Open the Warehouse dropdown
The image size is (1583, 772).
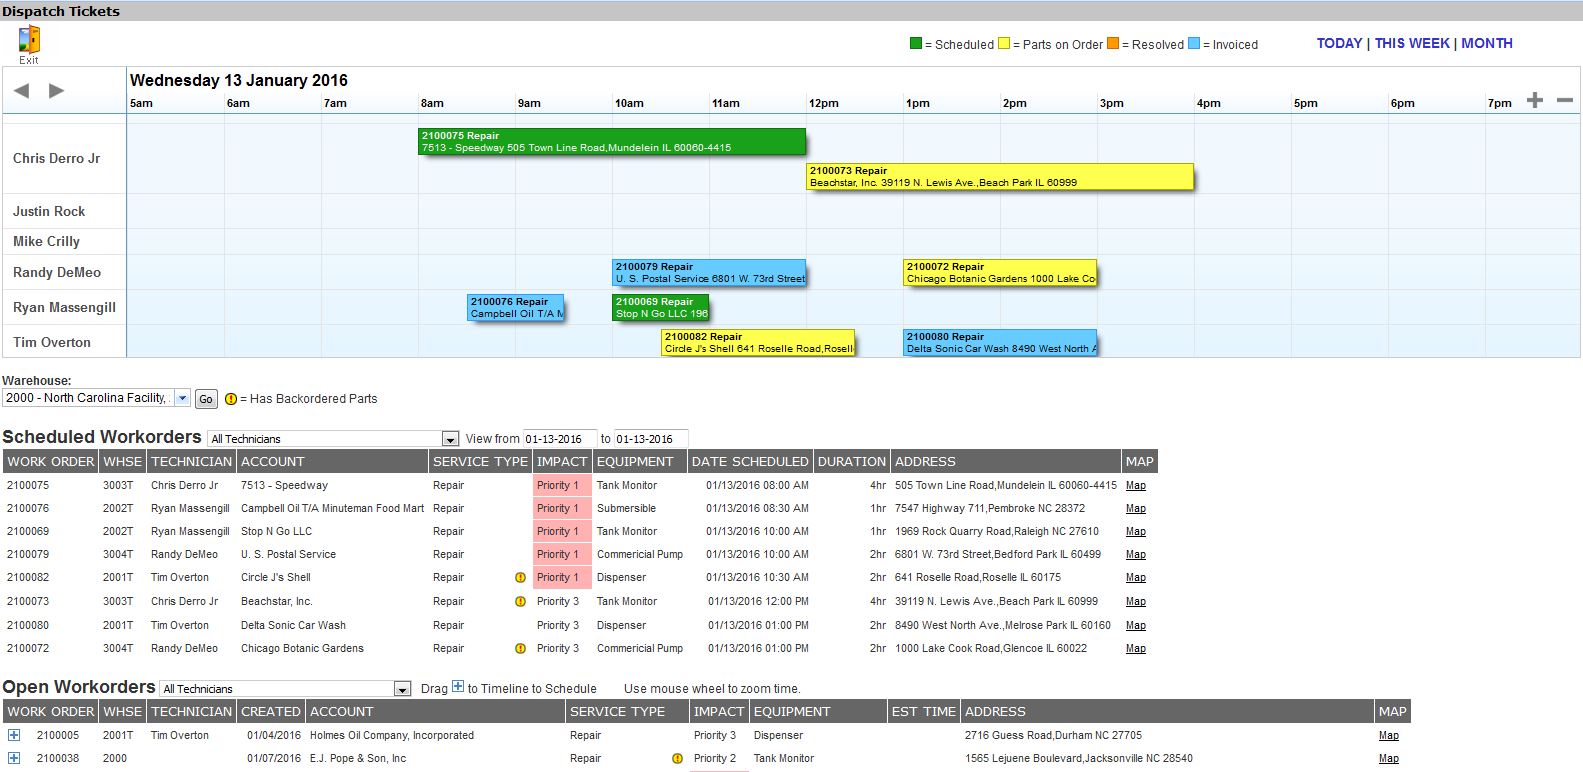point(96,398)
